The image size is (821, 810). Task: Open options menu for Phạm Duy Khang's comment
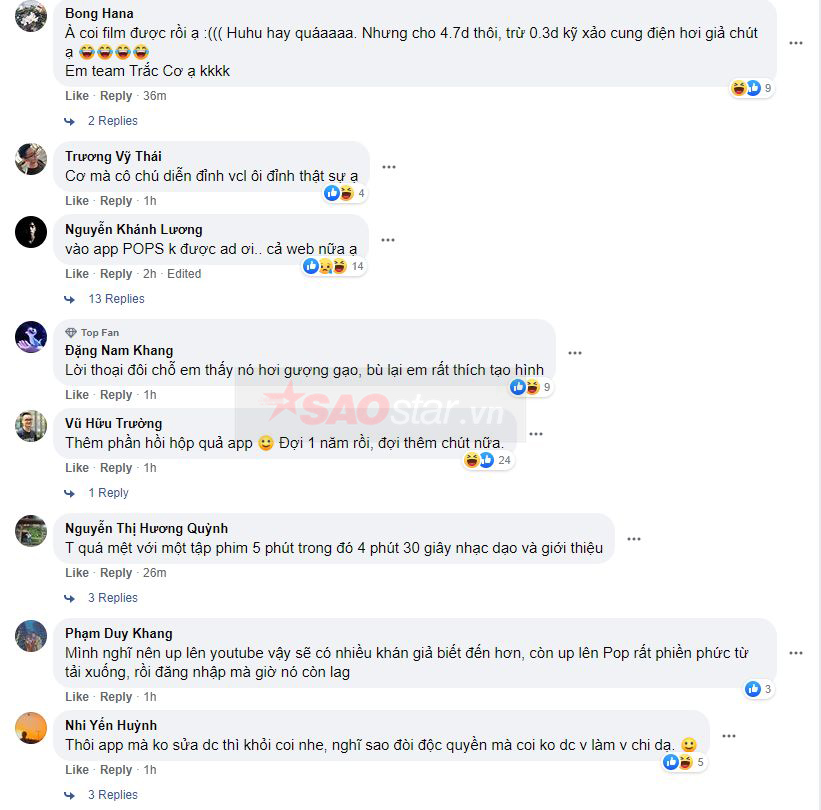point(795,653)
